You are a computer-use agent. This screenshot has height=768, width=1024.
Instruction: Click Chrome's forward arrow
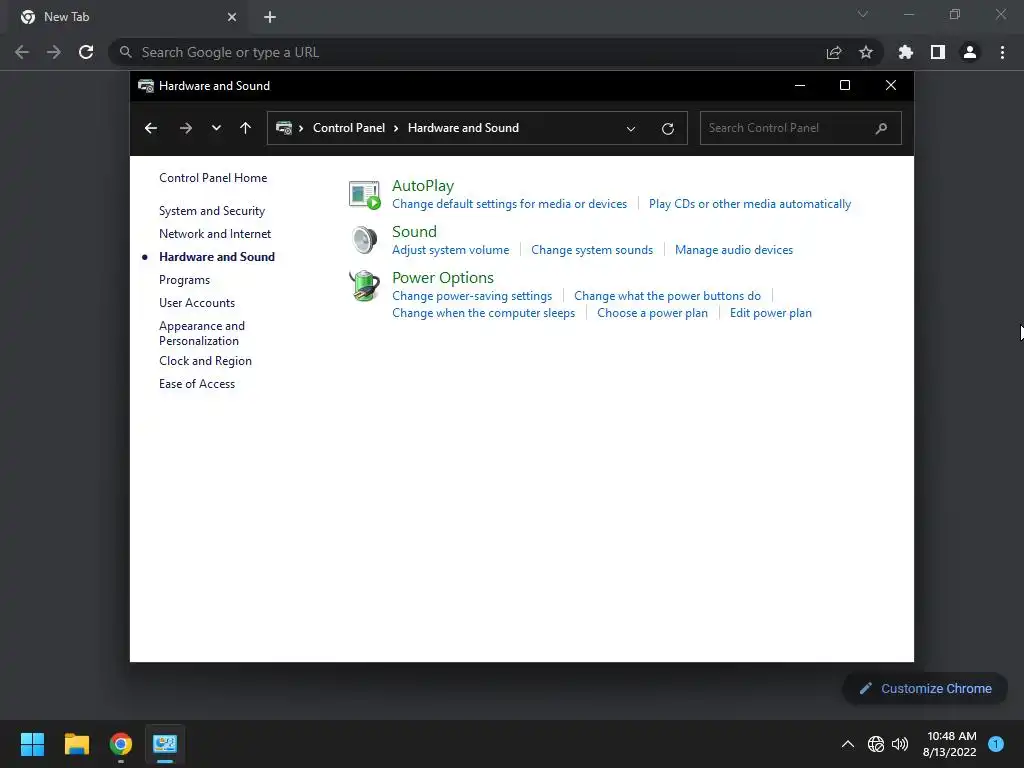(x=54, y=52)
